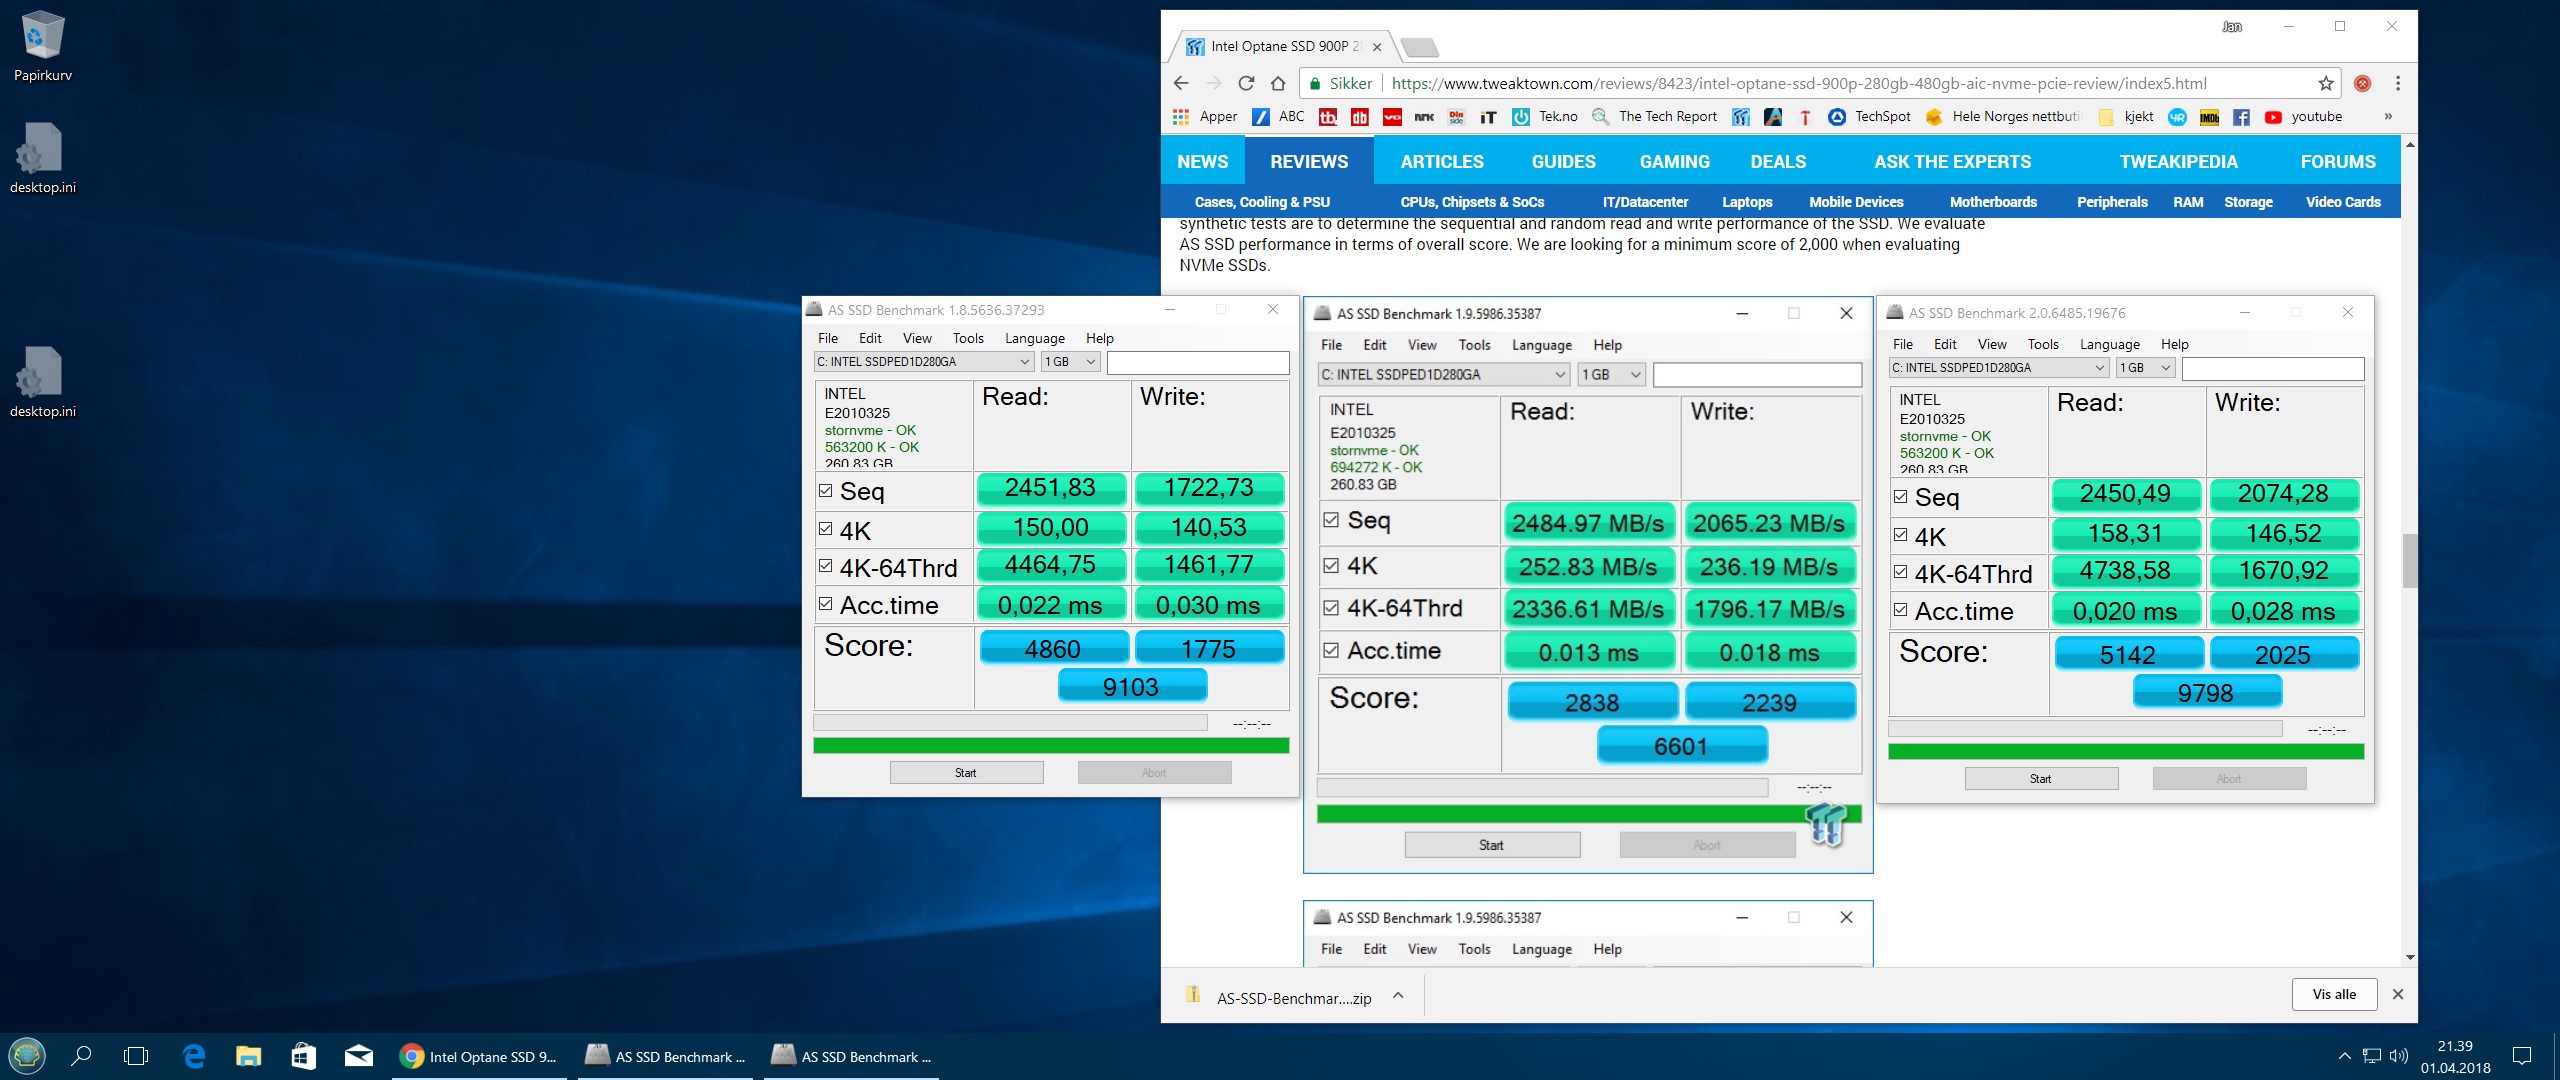Open Windows Start menu
Viewport: 2560px width, 1080px height.
pos(27,1056)
